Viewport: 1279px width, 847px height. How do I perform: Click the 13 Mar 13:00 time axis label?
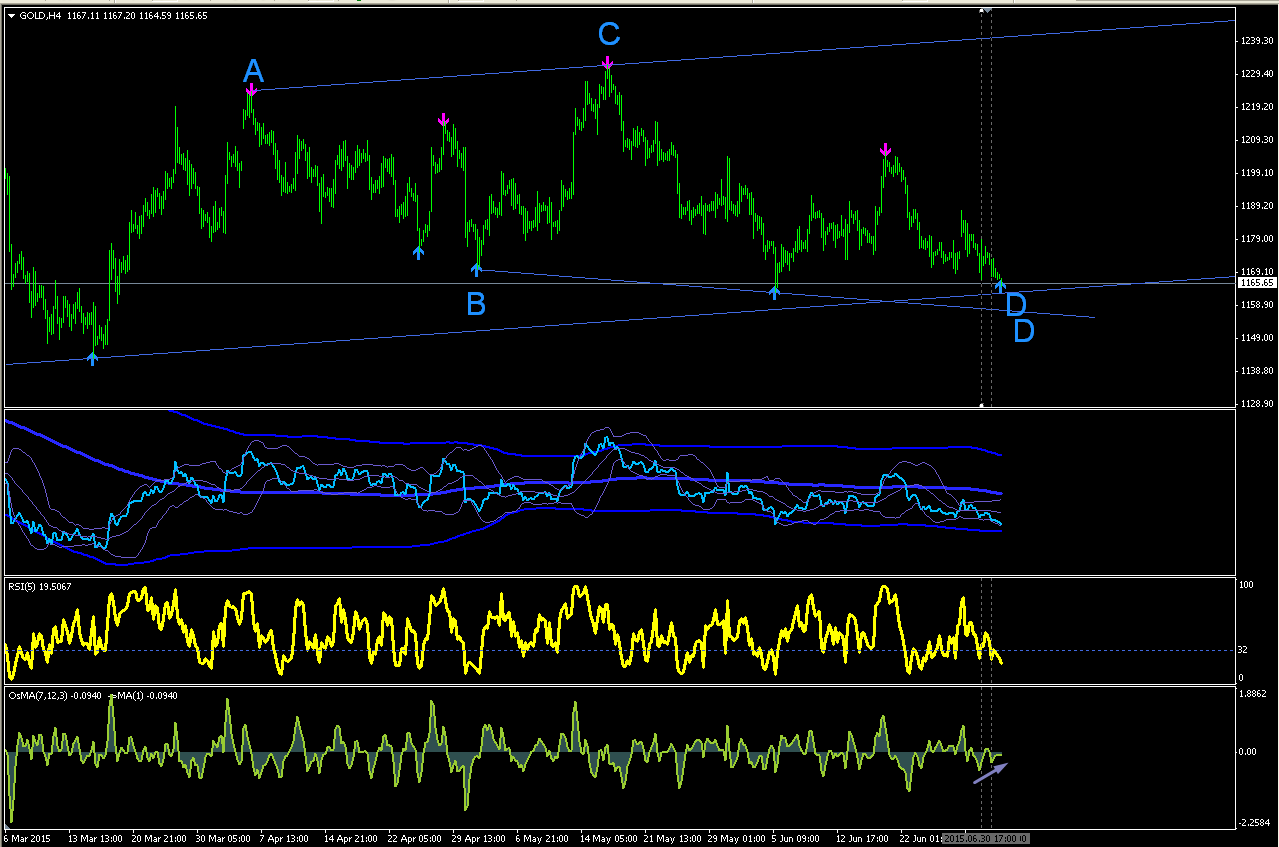tap(97, 838)
